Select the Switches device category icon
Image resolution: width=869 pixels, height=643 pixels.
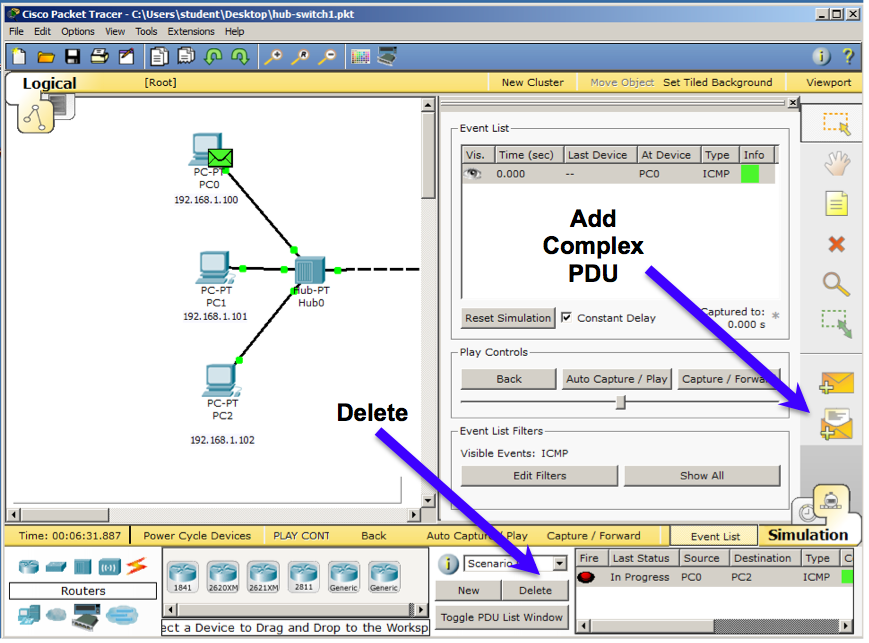[56, 567]
